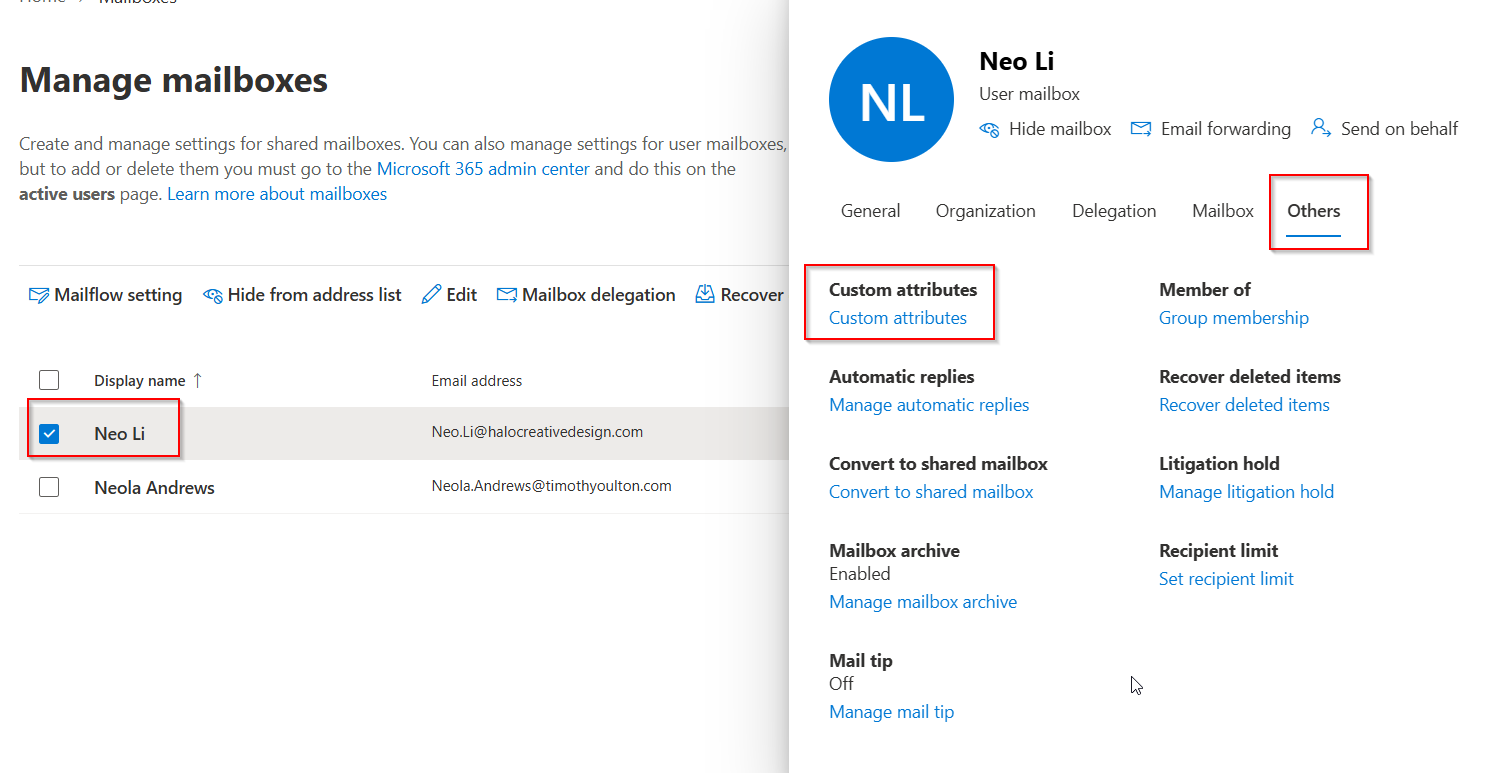This screenshot has width=1485, height=773.
Task: Click the Email forwarding envelope icon
Action: point(1141,129)
